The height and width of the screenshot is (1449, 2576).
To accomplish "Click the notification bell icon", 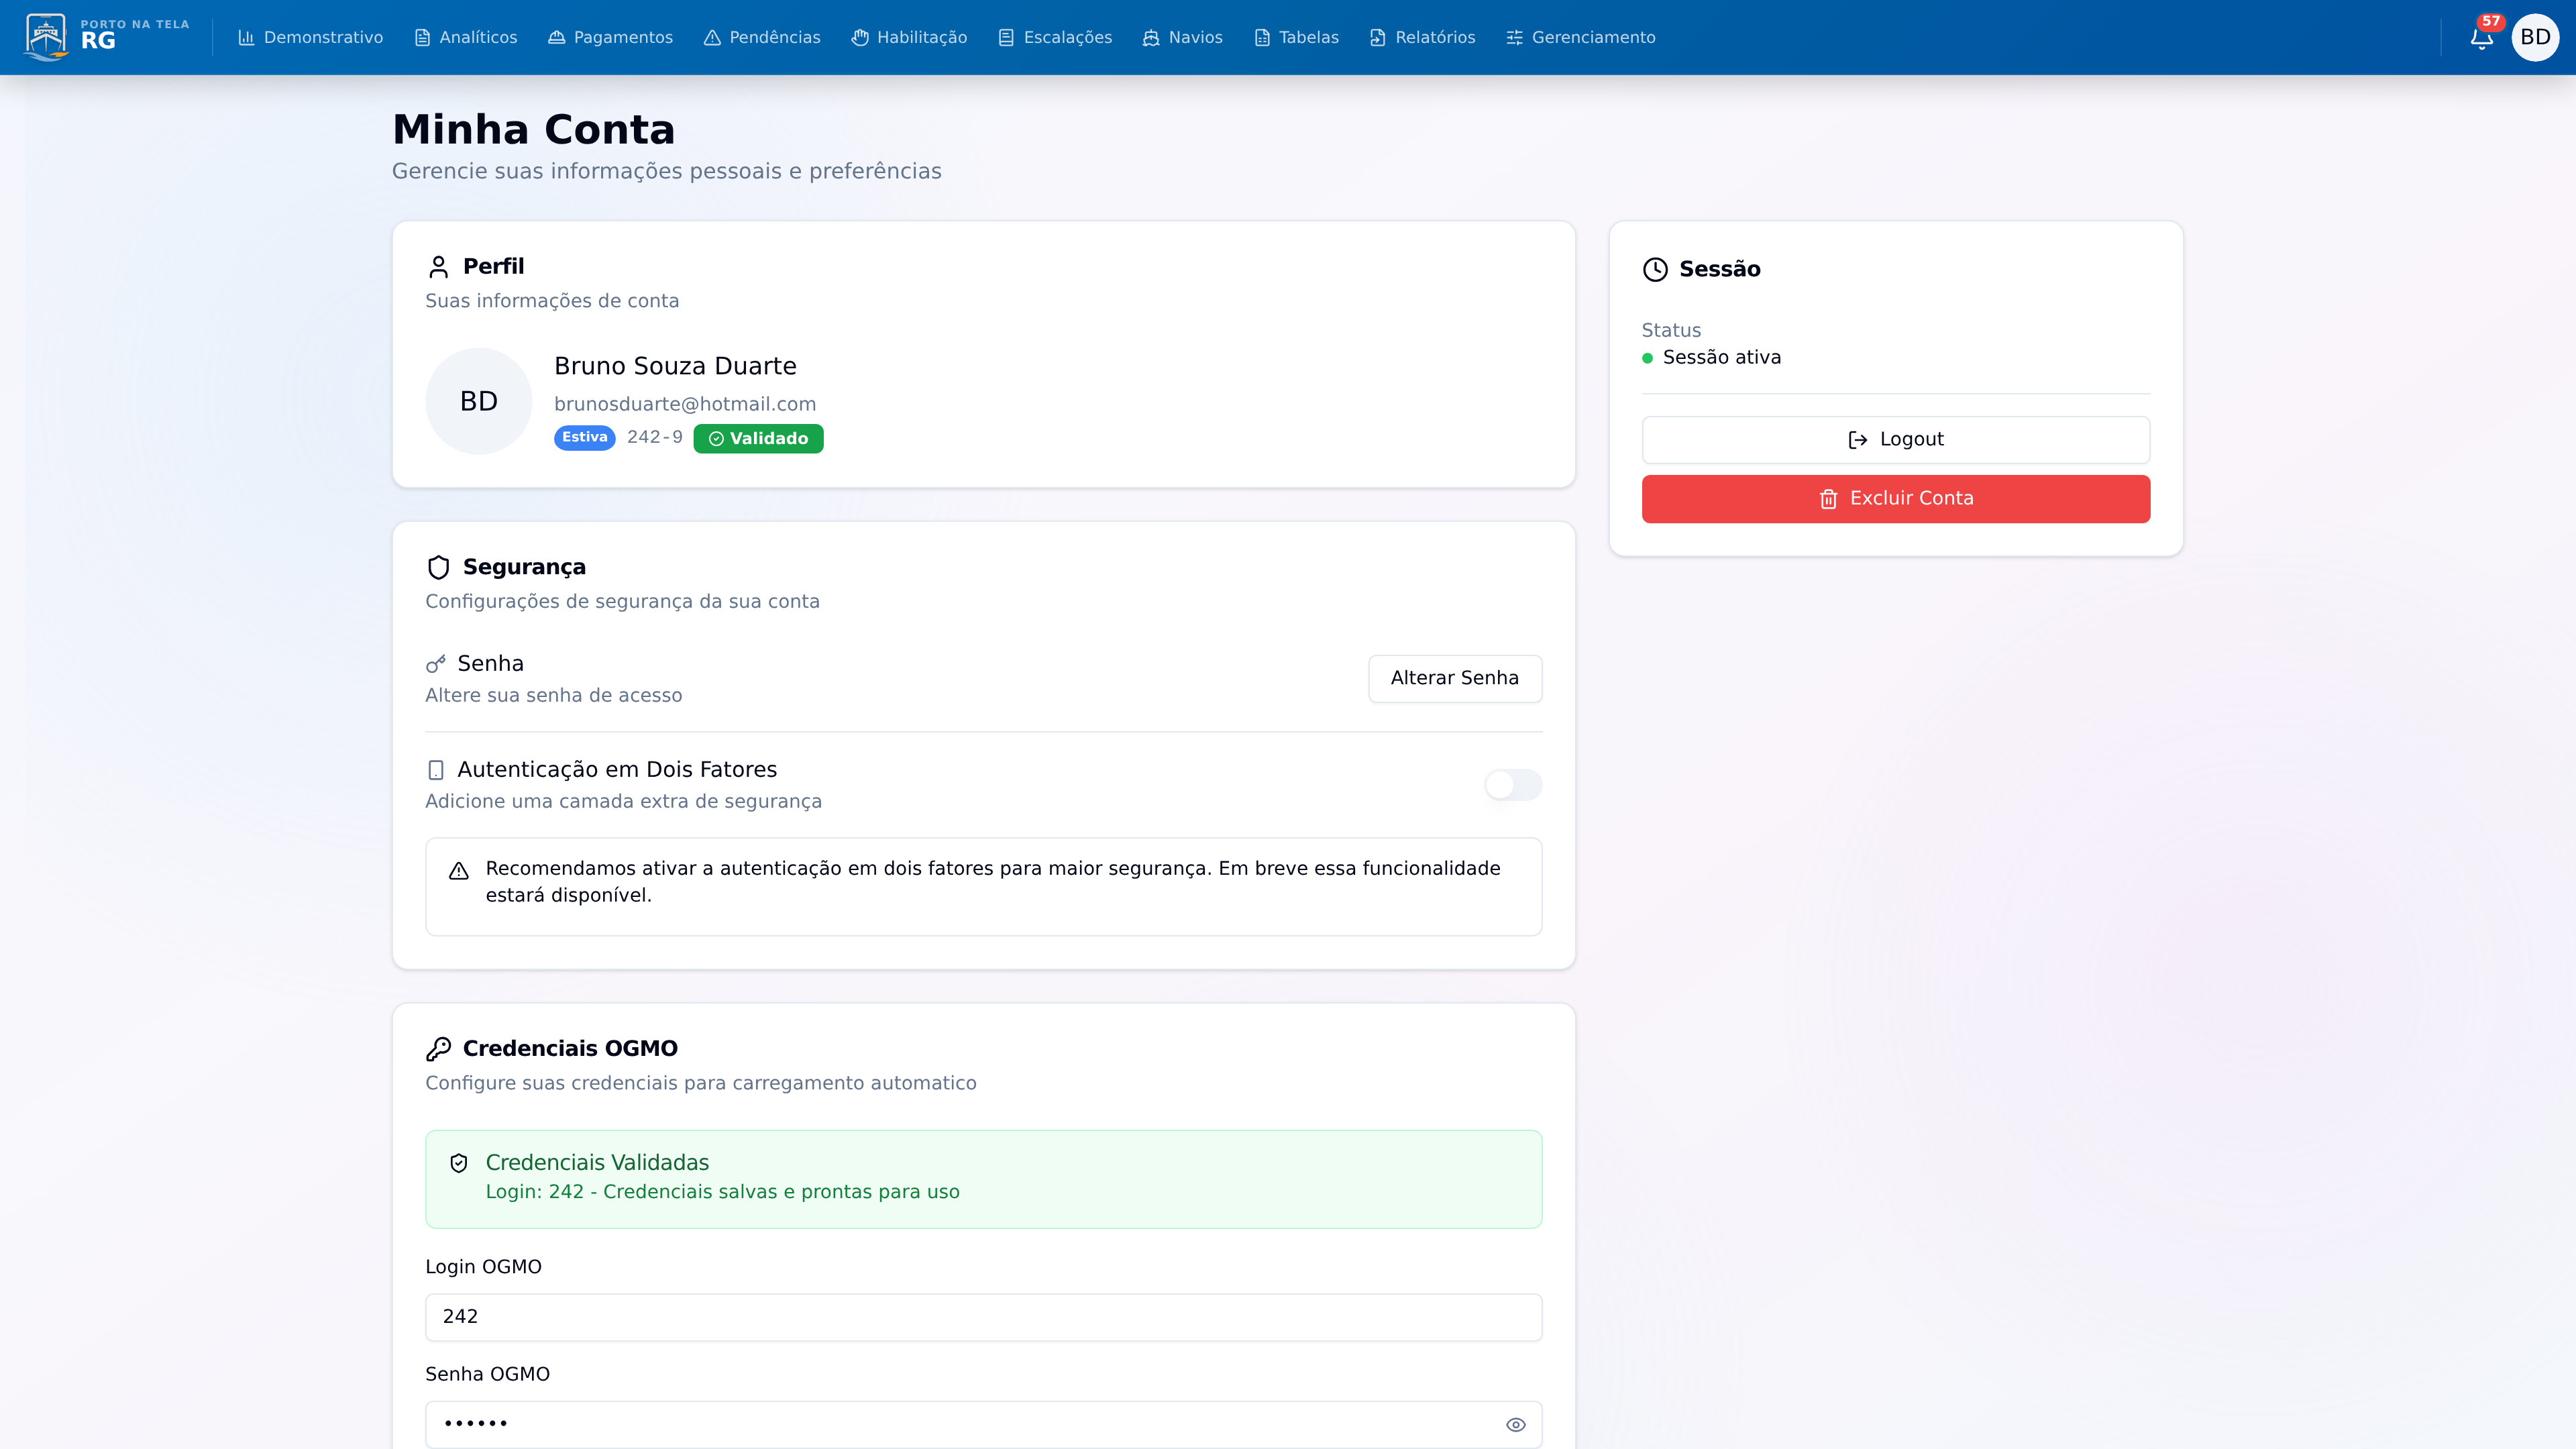I will point(2481,39).
